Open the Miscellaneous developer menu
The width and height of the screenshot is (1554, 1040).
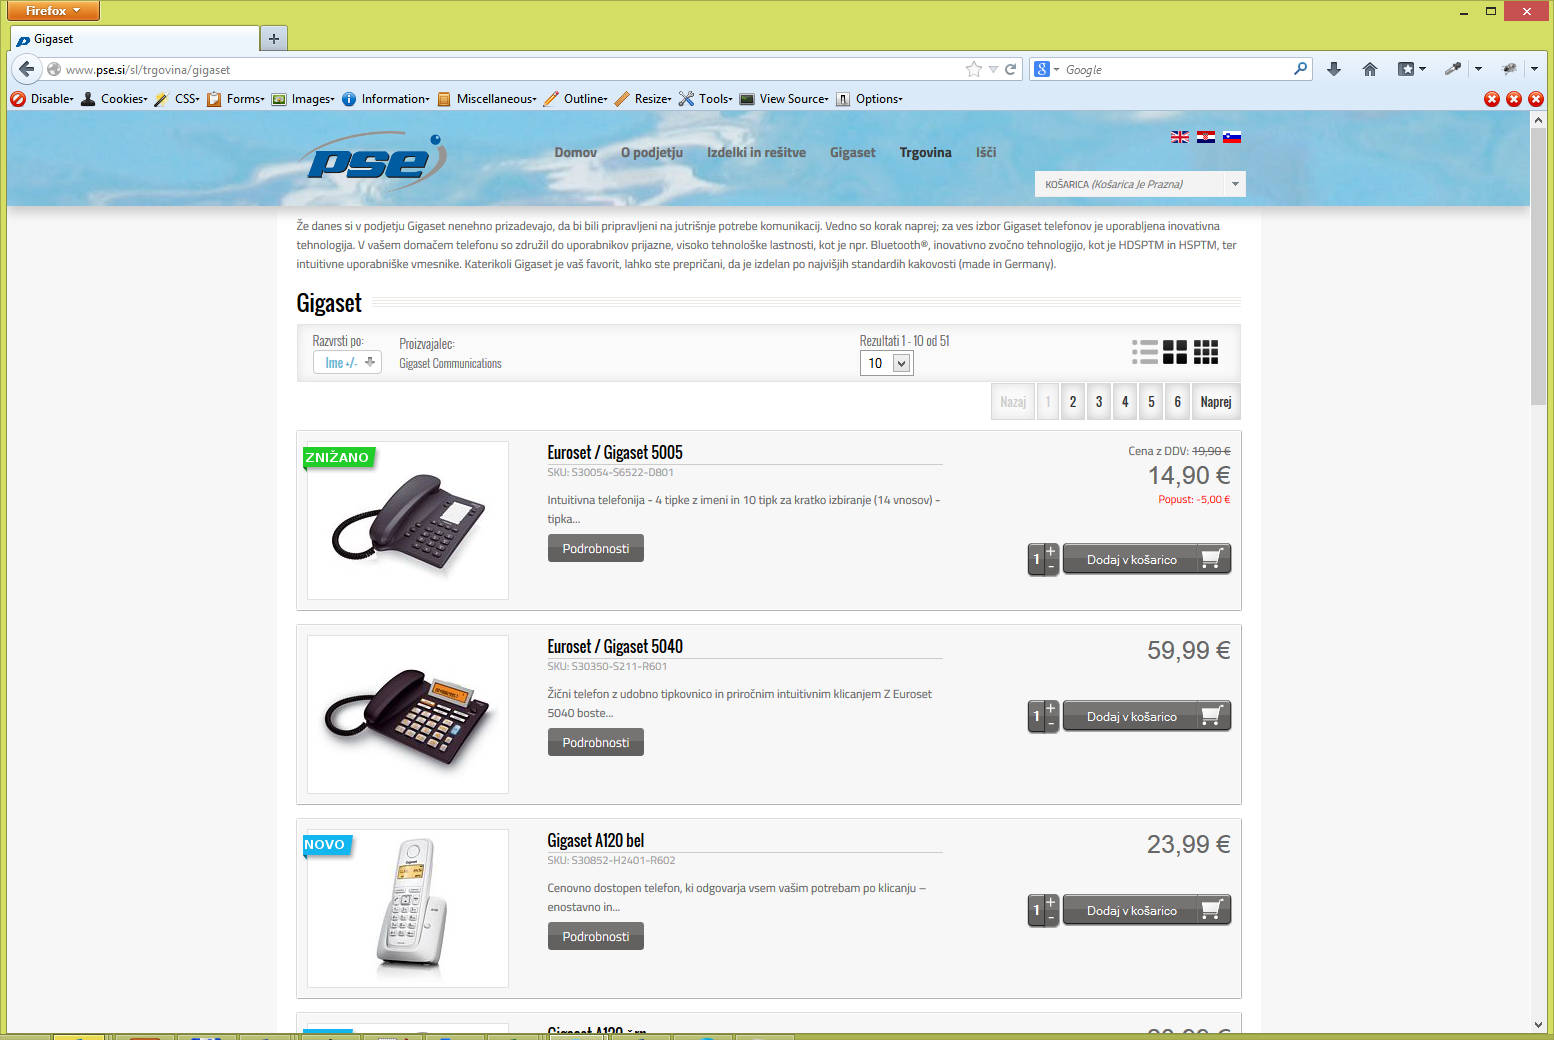[487, 99]
